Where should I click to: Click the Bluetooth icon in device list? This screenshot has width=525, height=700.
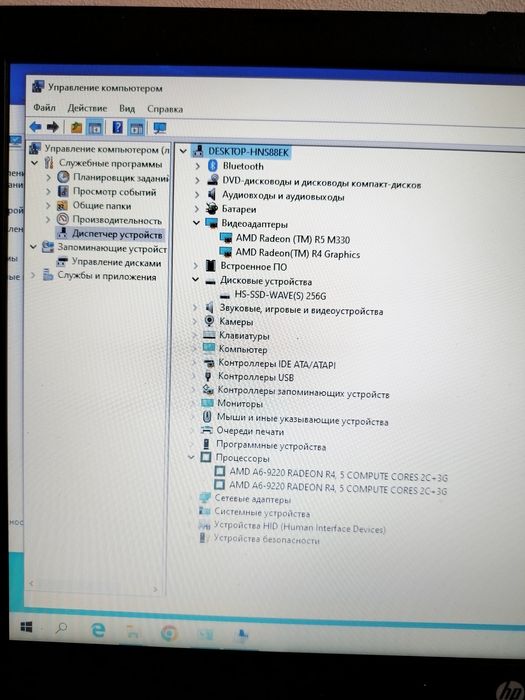(212, 166)
